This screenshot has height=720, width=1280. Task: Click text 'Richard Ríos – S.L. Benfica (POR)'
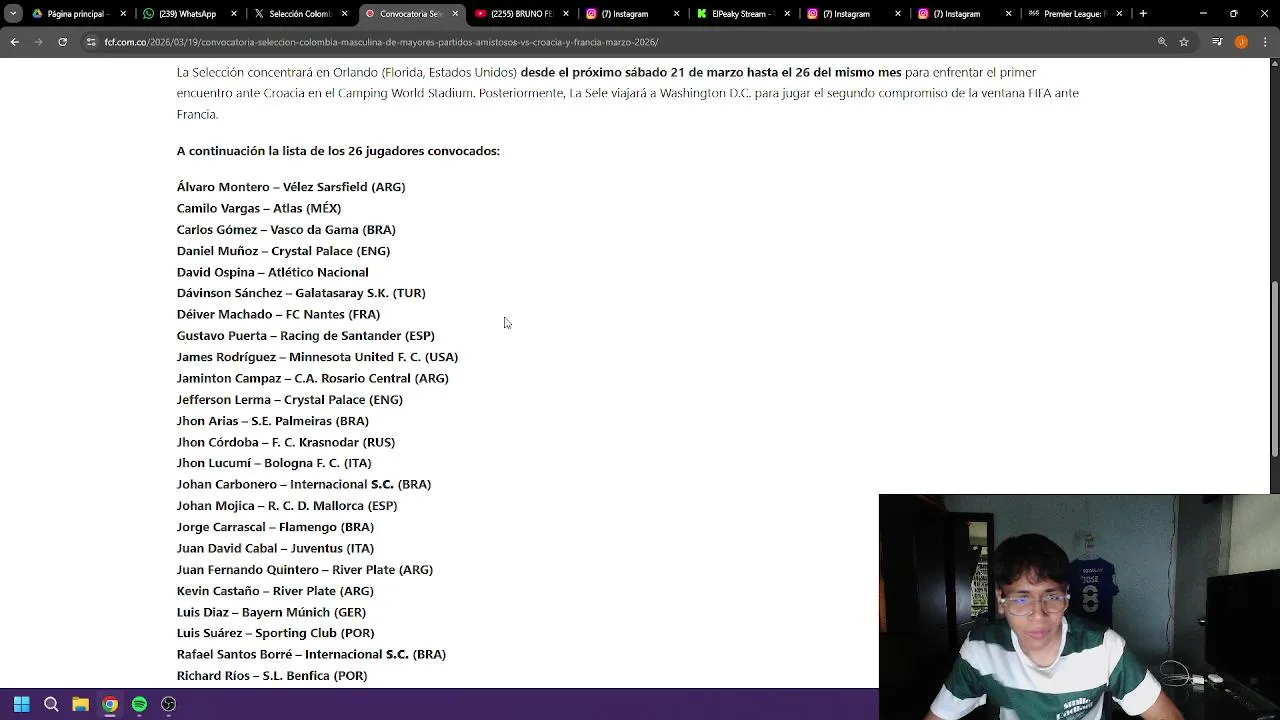[272, 676]
